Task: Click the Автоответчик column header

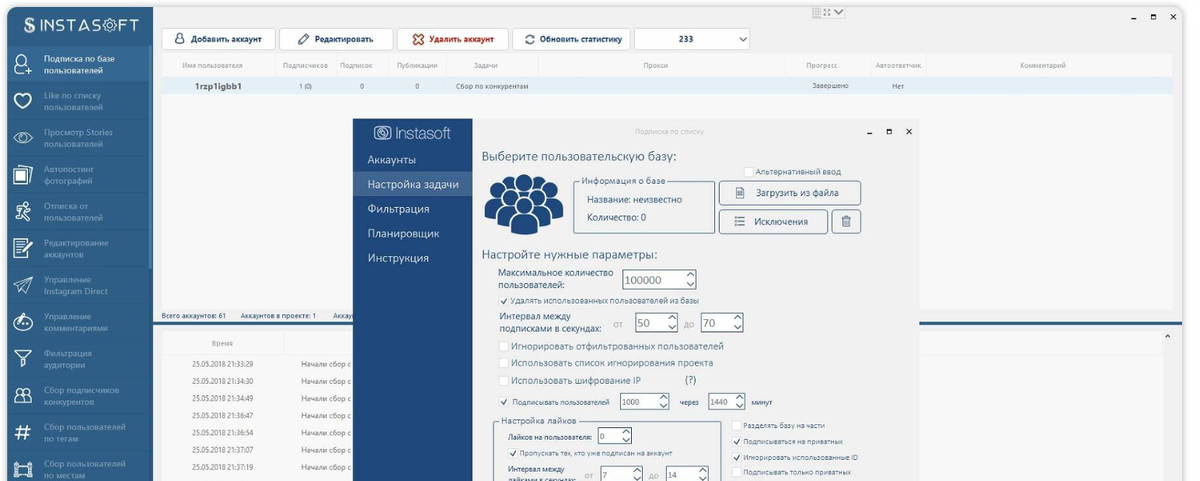Action: pyautogui.click(x=898, y=65)
